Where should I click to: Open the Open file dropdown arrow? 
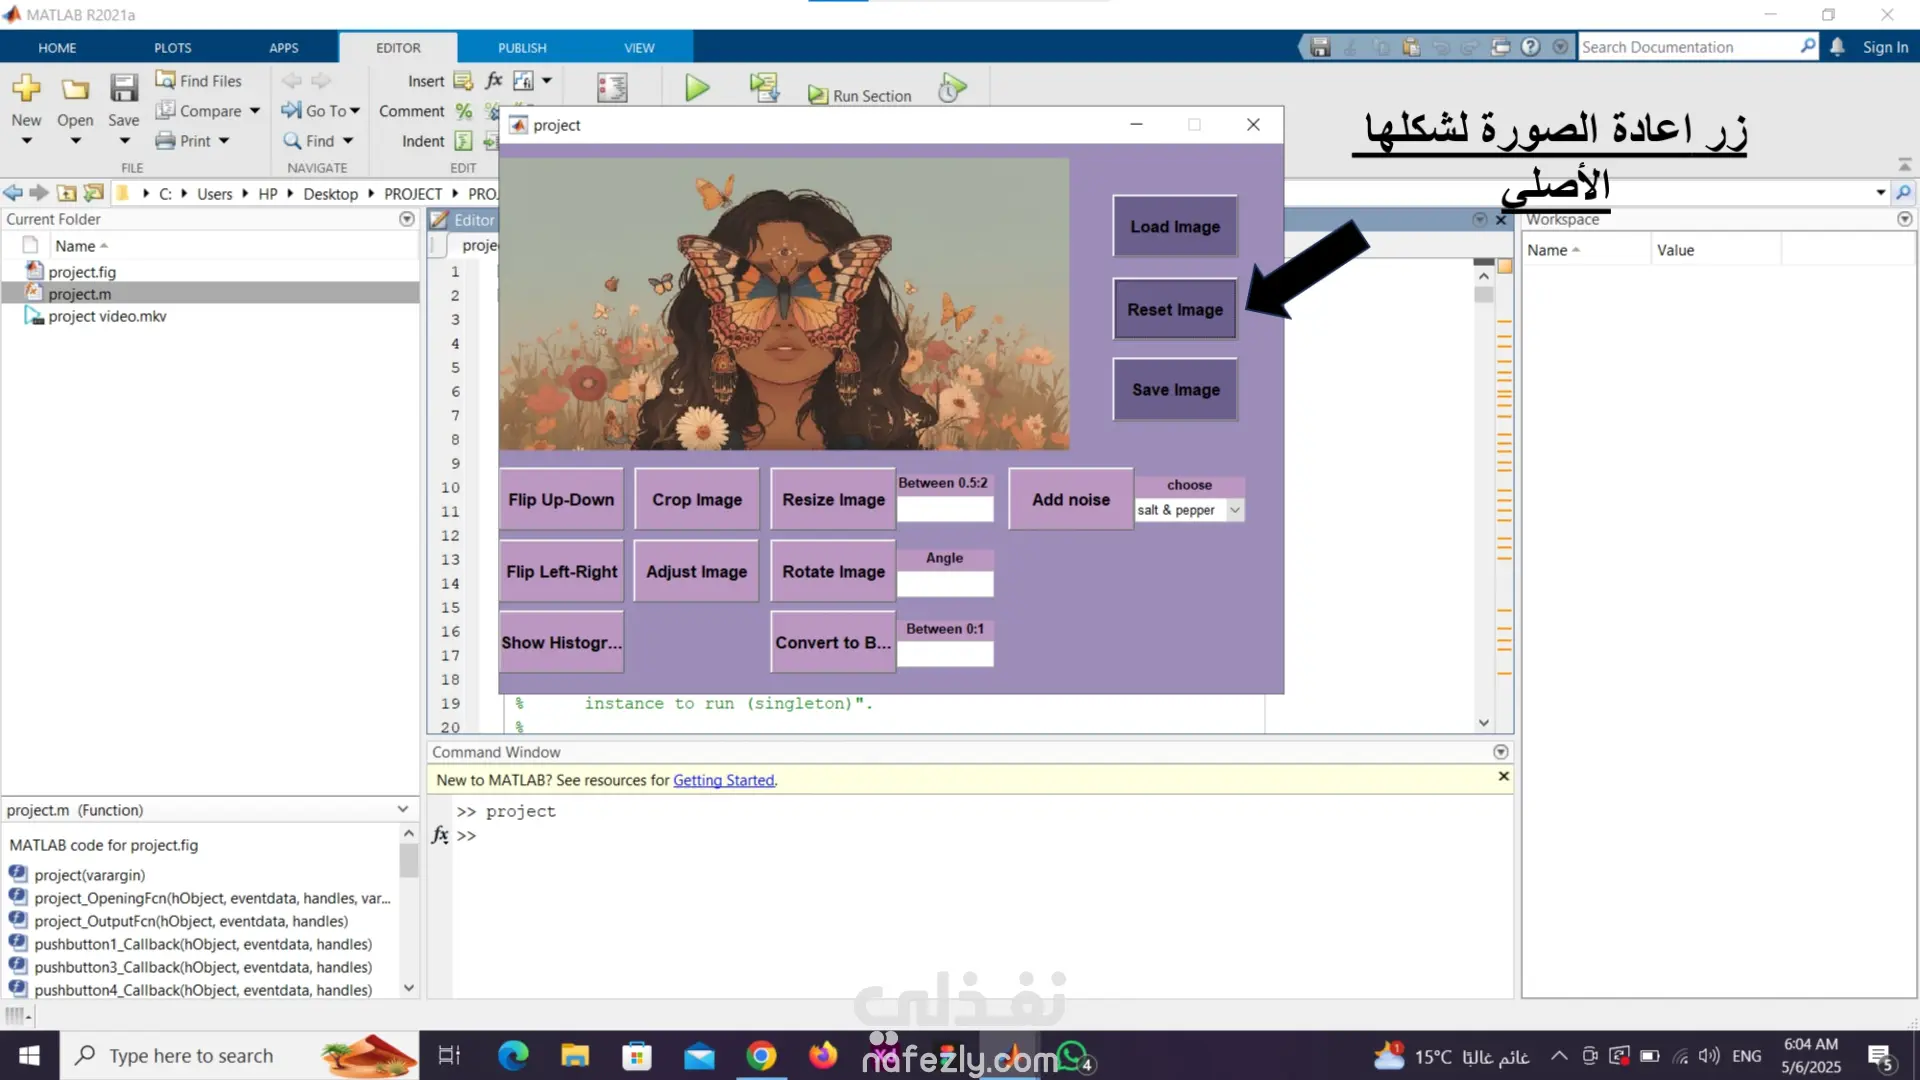pos(75,141)
